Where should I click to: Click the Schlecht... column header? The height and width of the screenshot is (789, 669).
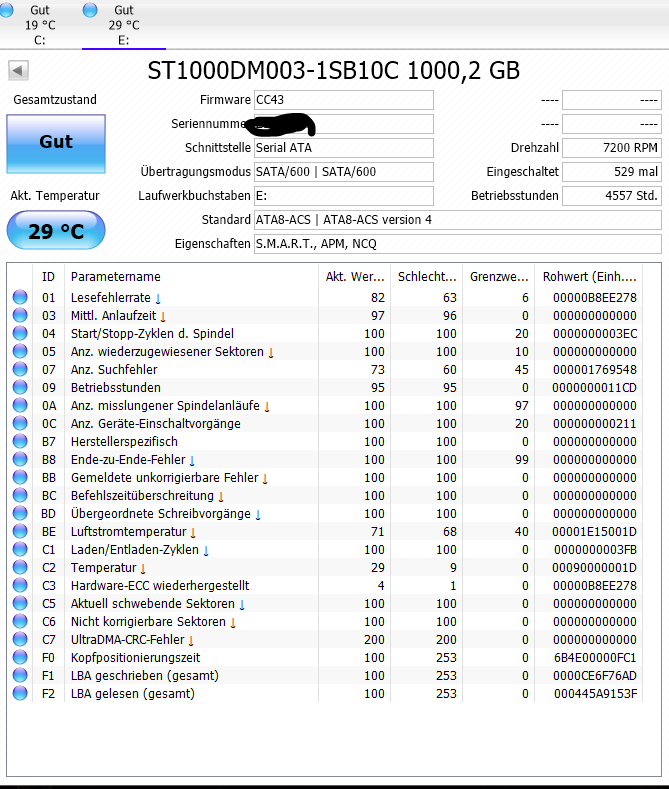[427, 276]
